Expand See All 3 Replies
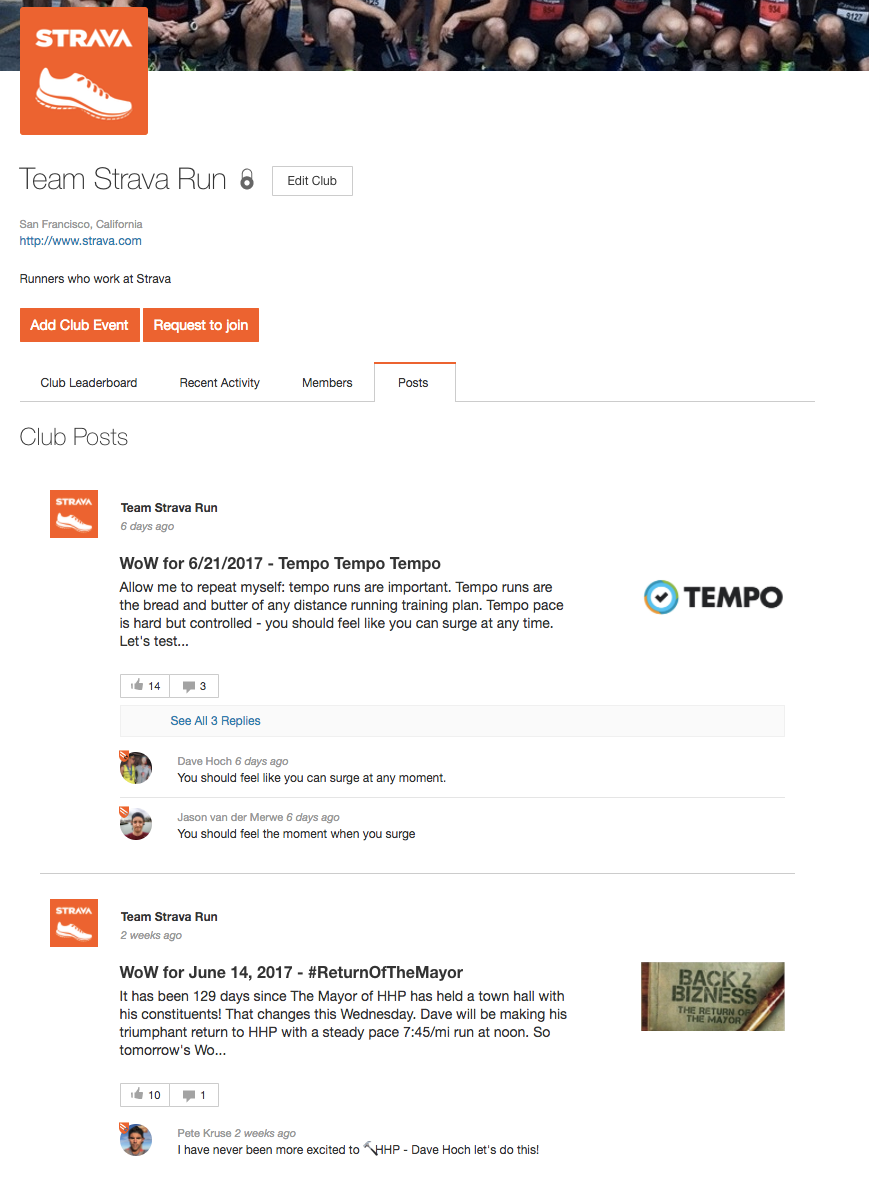Screen dimensions: 869x1187 coord(215,721)
